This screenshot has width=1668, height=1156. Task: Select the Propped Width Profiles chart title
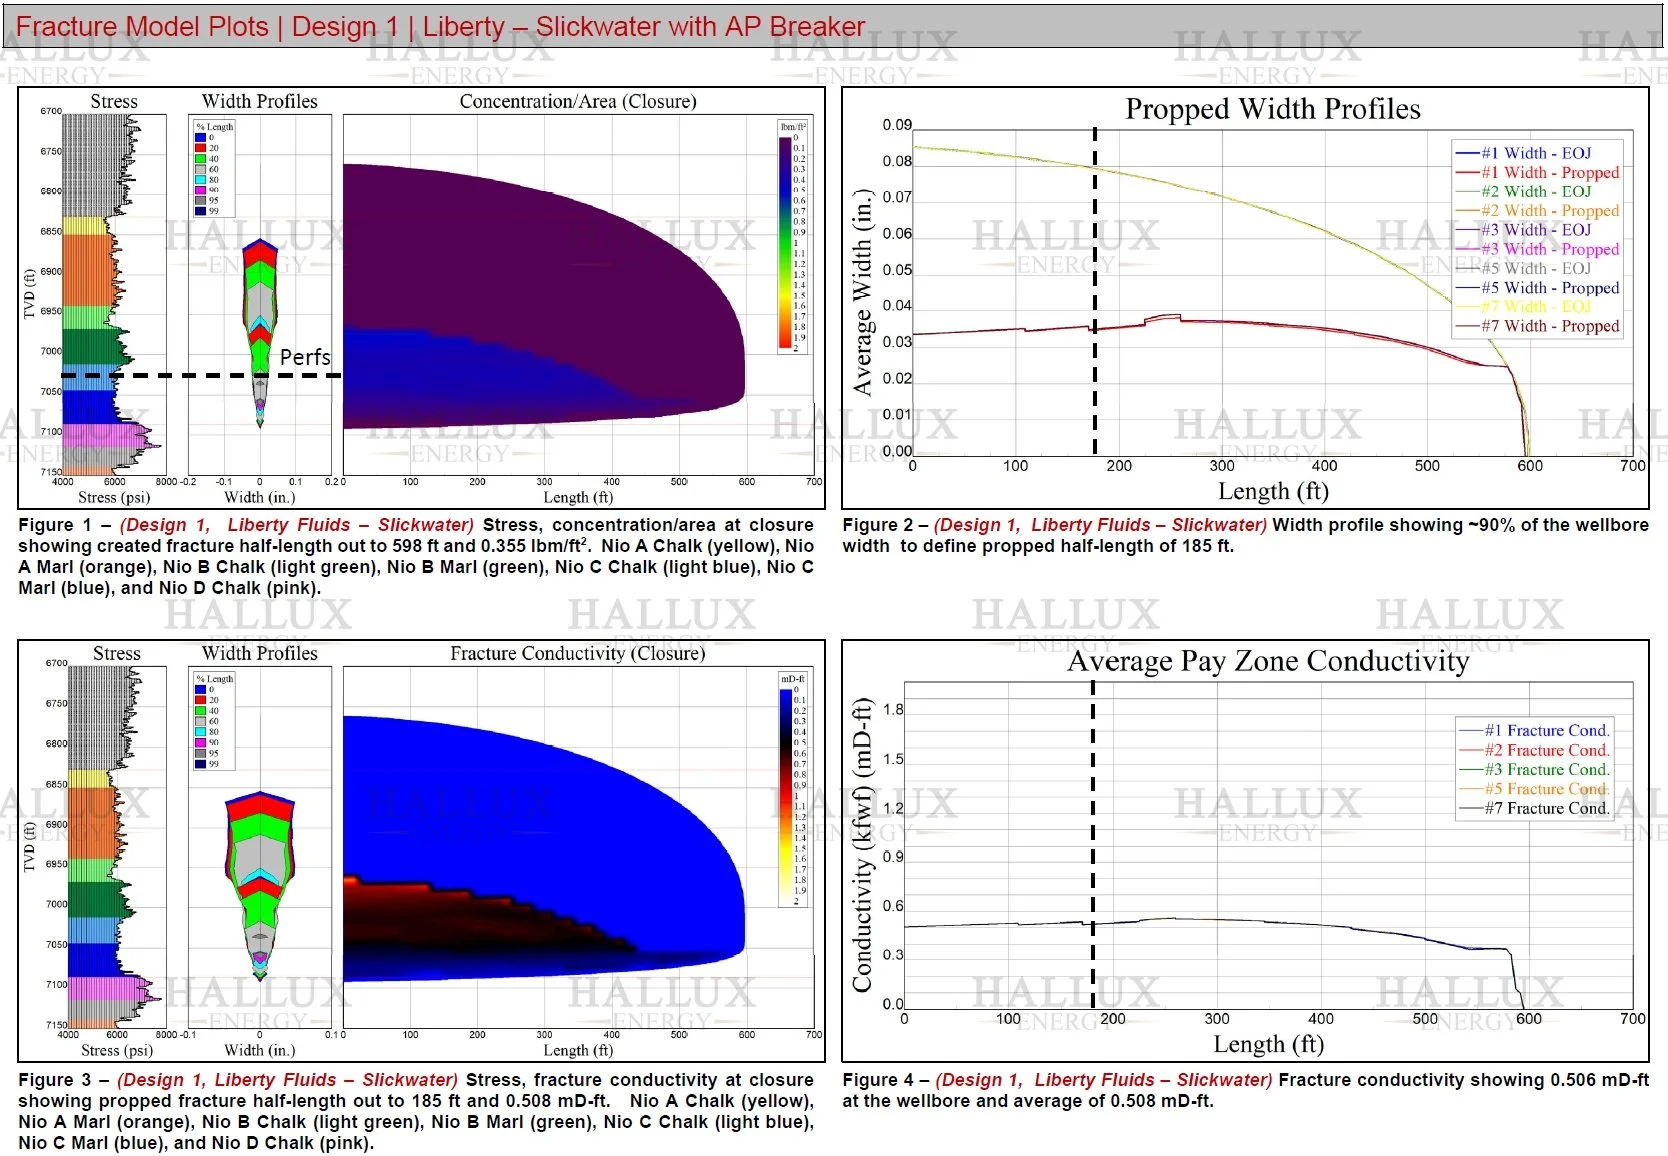(1271, 108)
